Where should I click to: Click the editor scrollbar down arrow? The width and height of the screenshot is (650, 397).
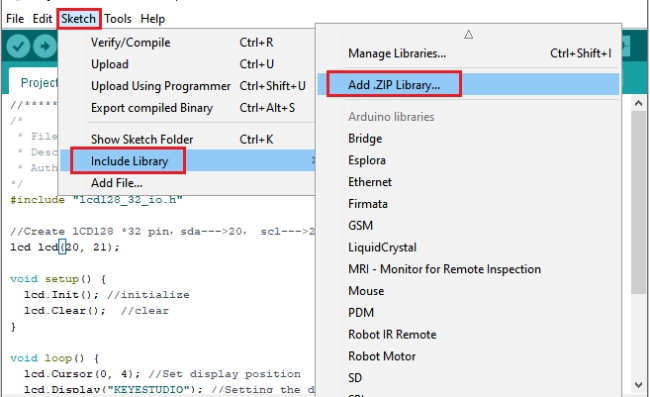[638, 385]
